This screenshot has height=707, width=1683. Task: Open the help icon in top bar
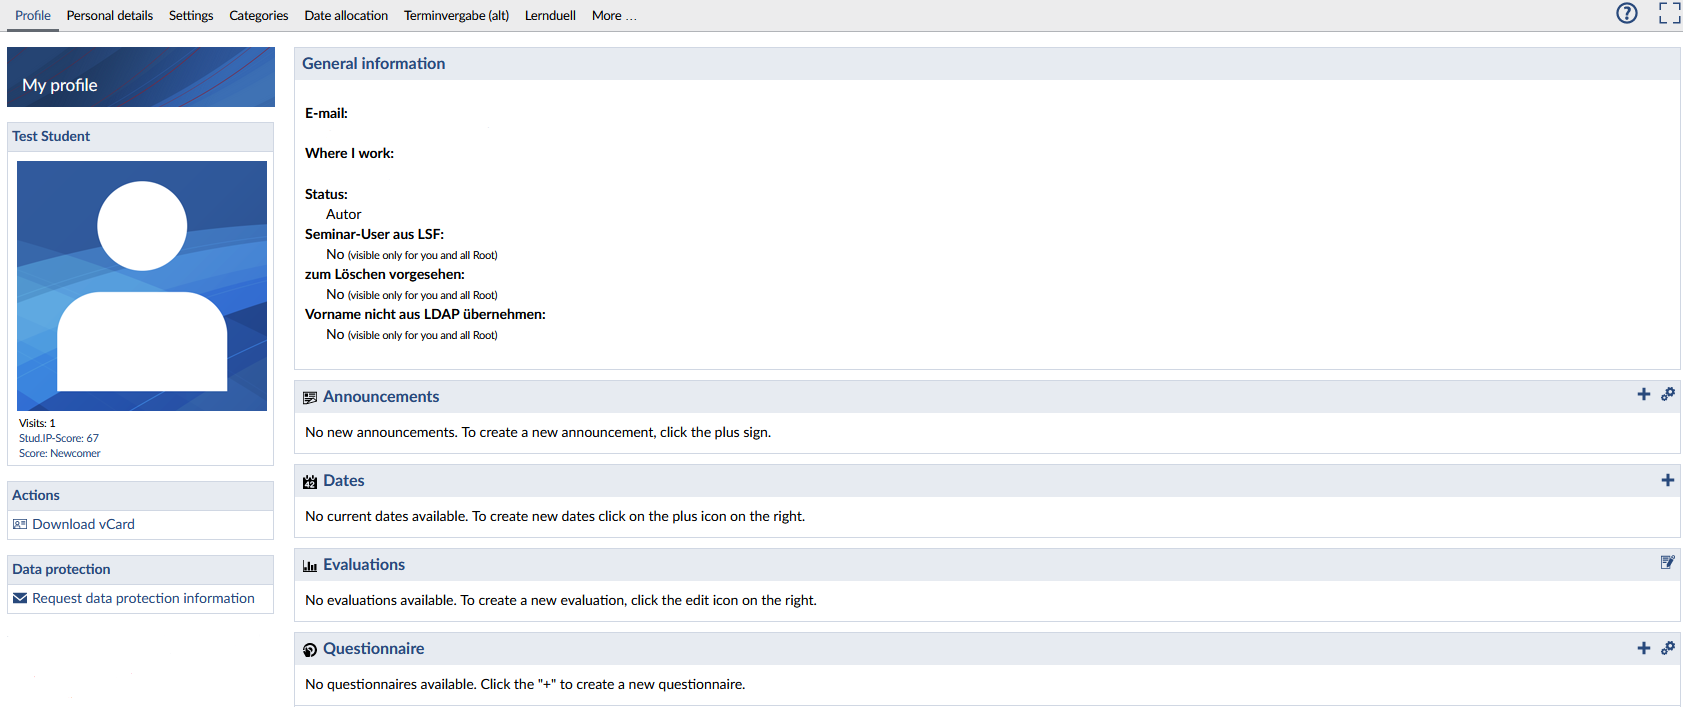[1627, 13]
